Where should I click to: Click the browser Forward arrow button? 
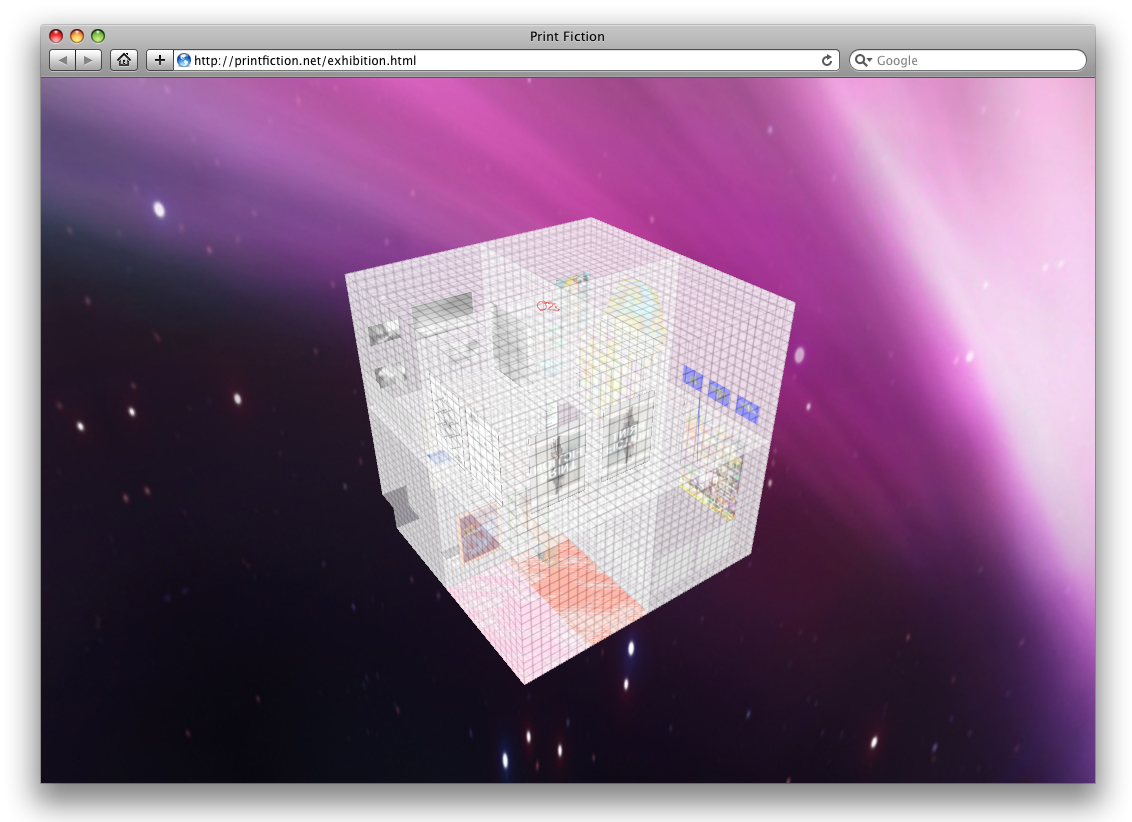[x=89, y=61]
